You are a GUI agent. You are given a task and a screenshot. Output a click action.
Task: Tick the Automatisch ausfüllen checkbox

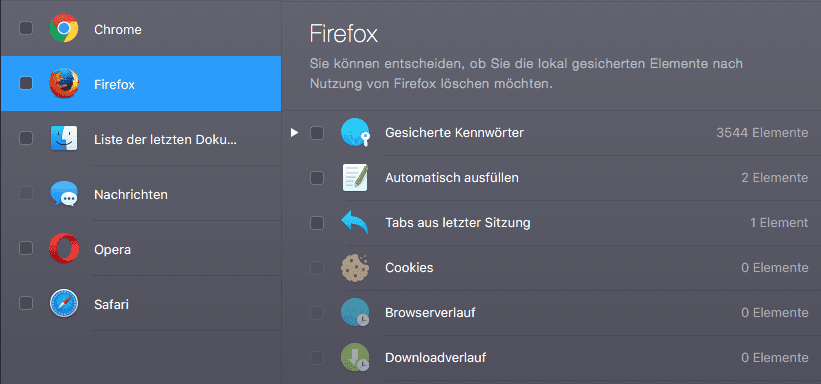pos(317,178)
